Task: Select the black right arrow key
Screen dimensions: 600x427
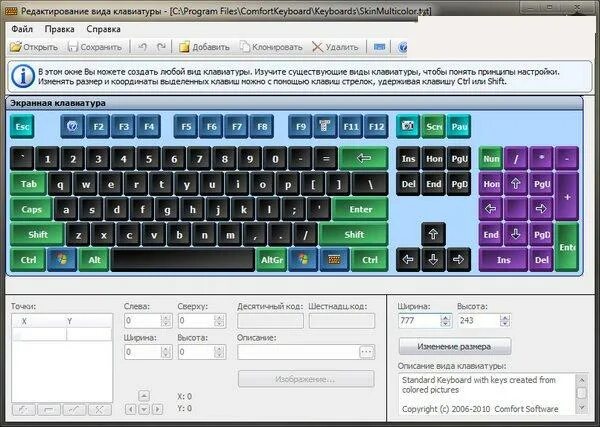Action: tap(459, 259)
